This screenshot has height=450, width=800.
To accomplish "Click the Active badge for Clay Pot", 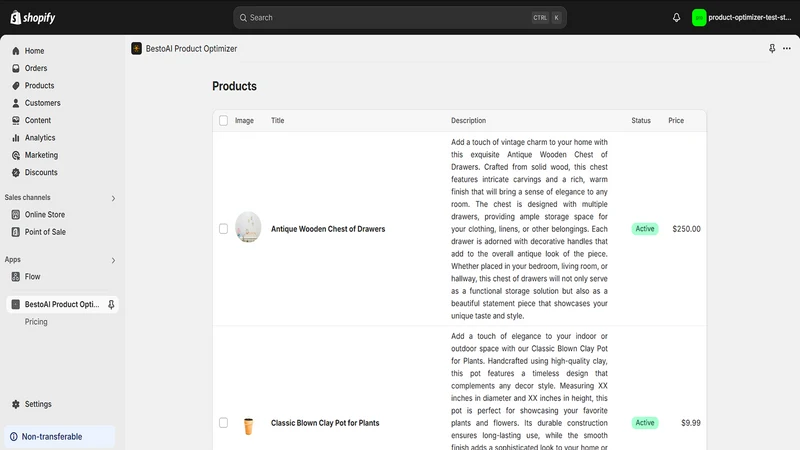I will coord(645,422).
